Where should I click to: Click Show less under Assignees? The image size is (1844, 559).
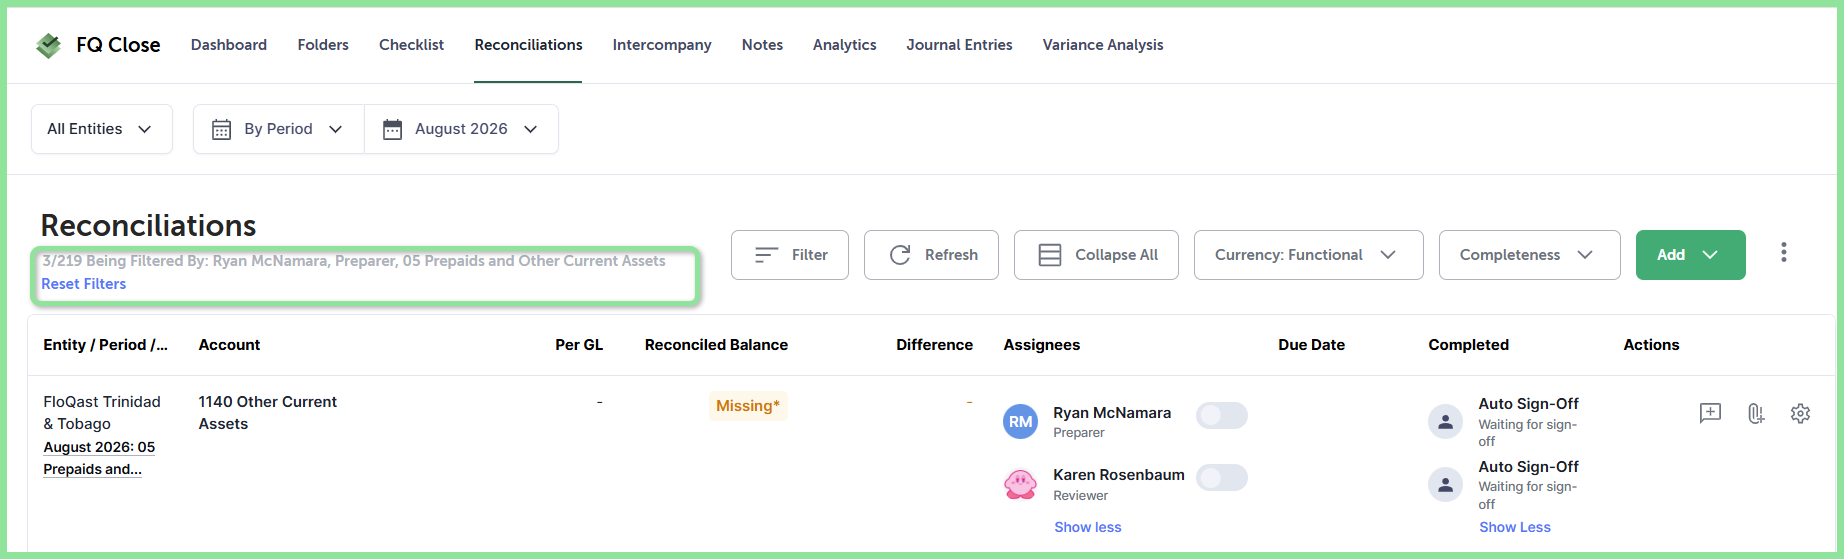tap(1087, 527)
